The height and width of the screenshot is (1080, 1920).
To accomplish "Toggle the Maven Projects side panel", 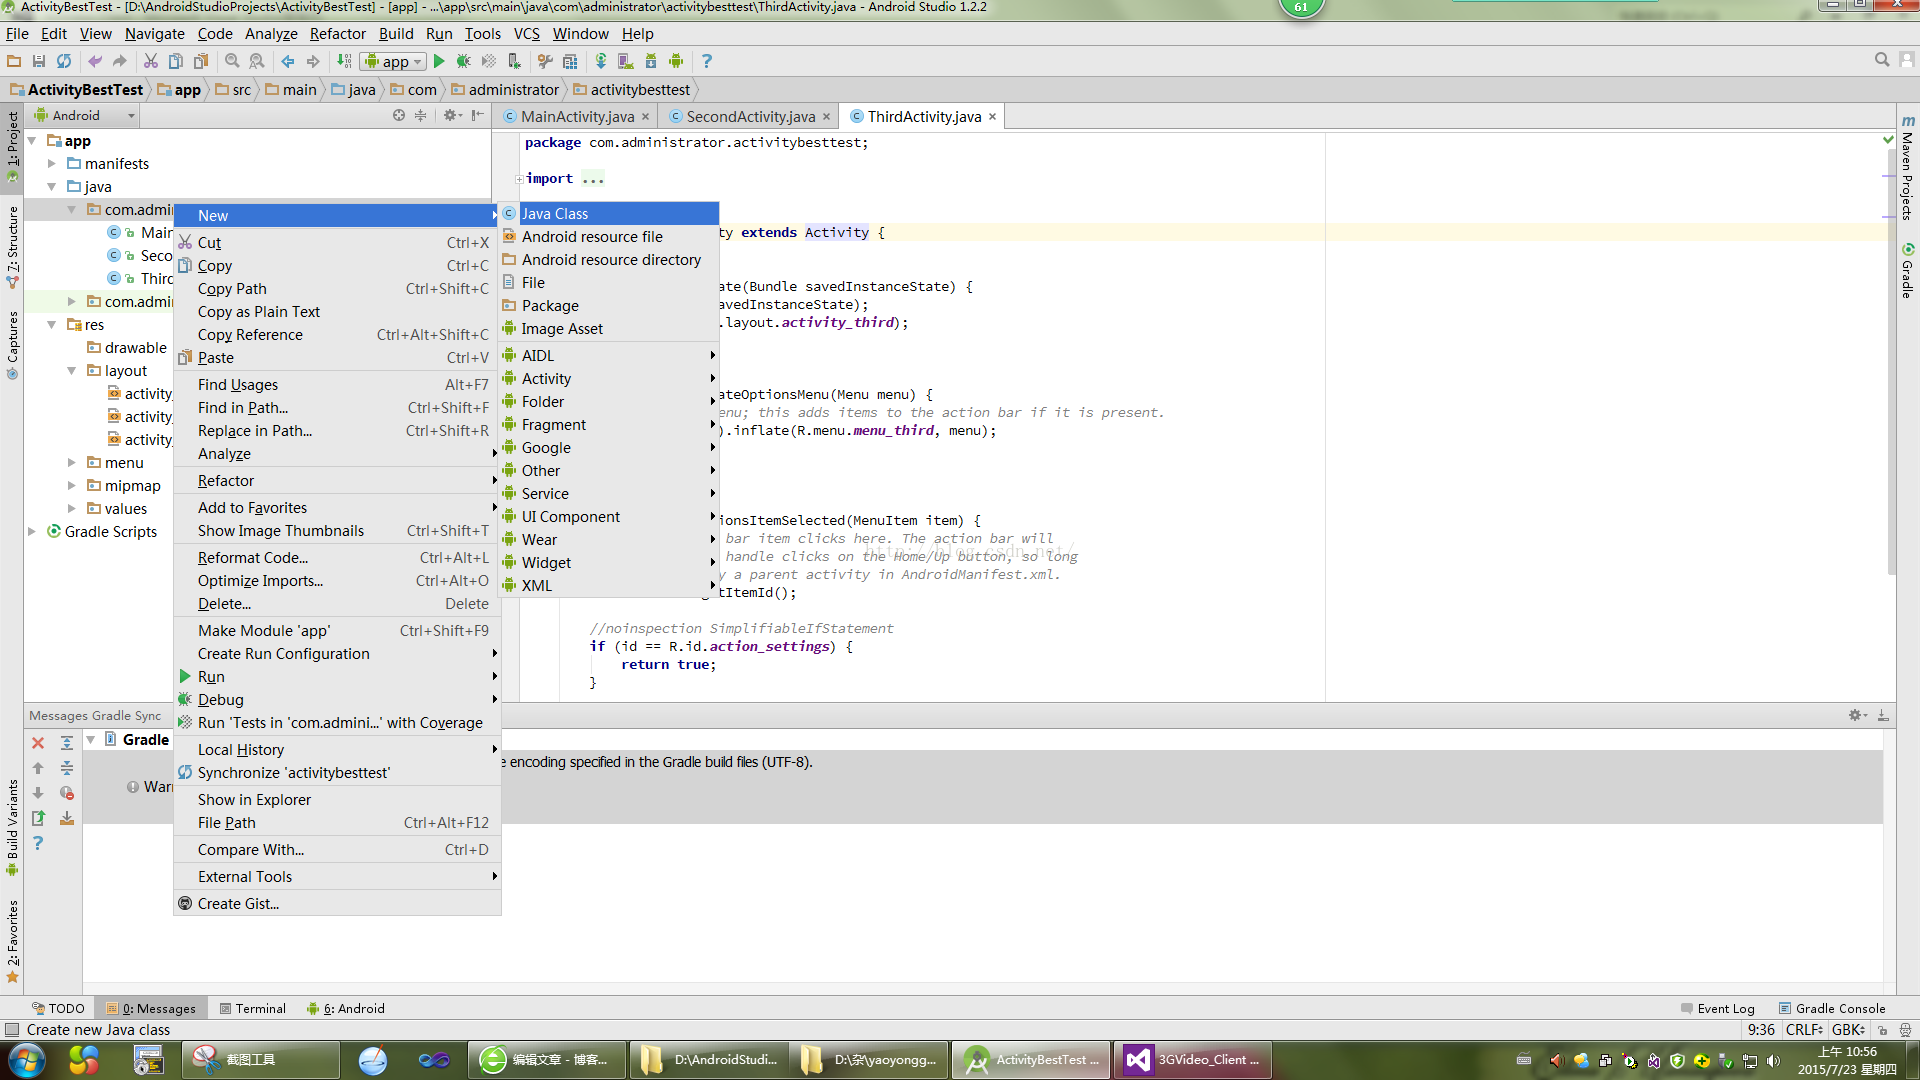I will 1908,167.
